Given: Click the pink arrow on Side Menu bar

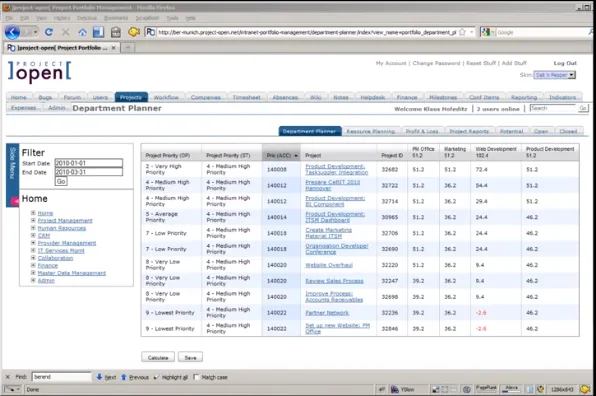Looking at the screenshot, I should (15, 201).
